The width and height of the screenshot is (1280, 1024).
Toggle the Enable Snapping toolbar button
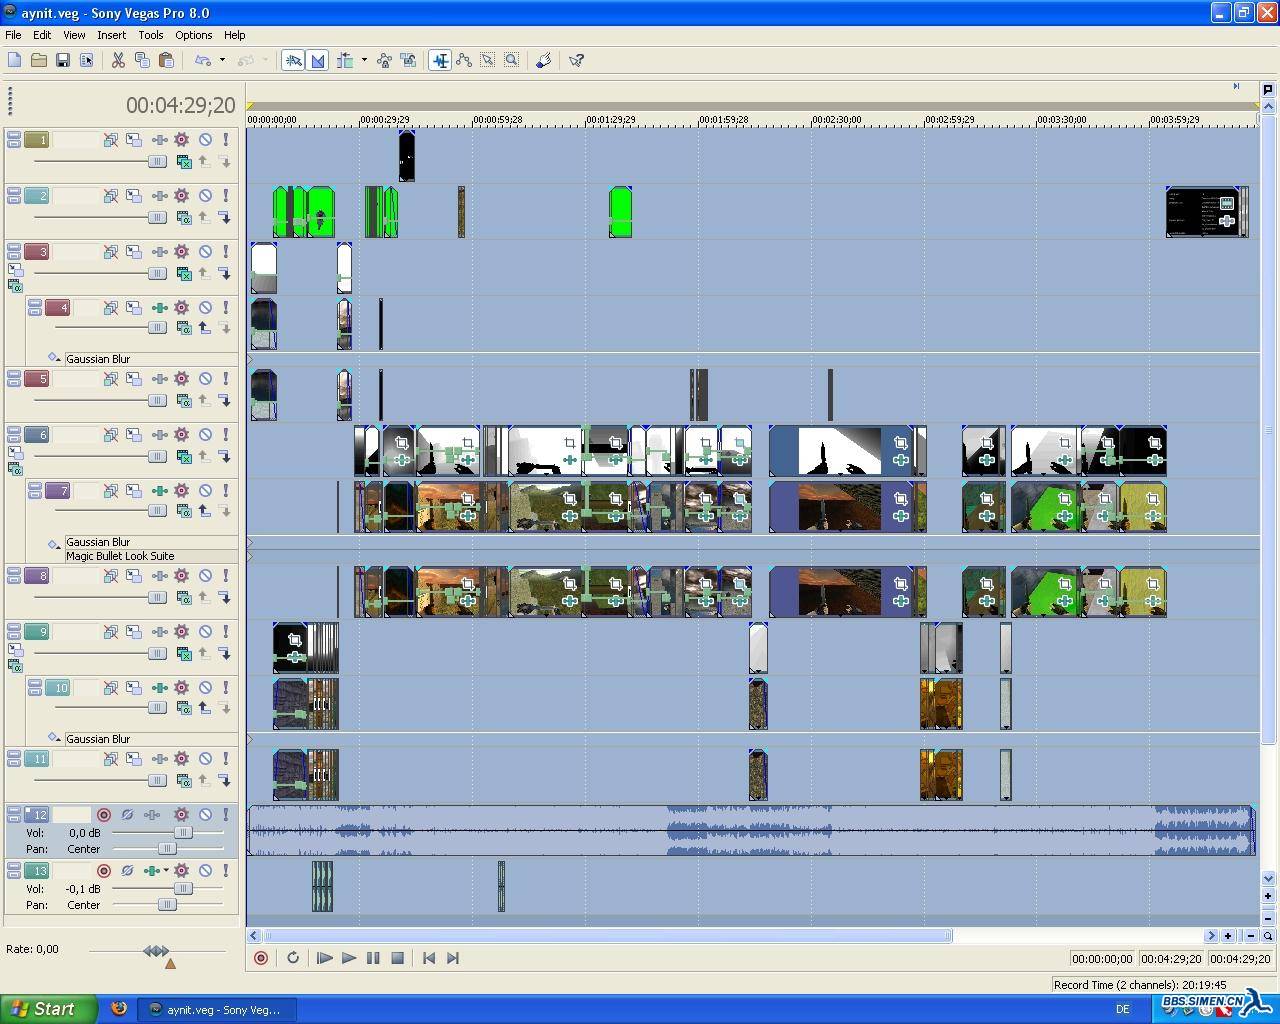[x=293, y=60]
